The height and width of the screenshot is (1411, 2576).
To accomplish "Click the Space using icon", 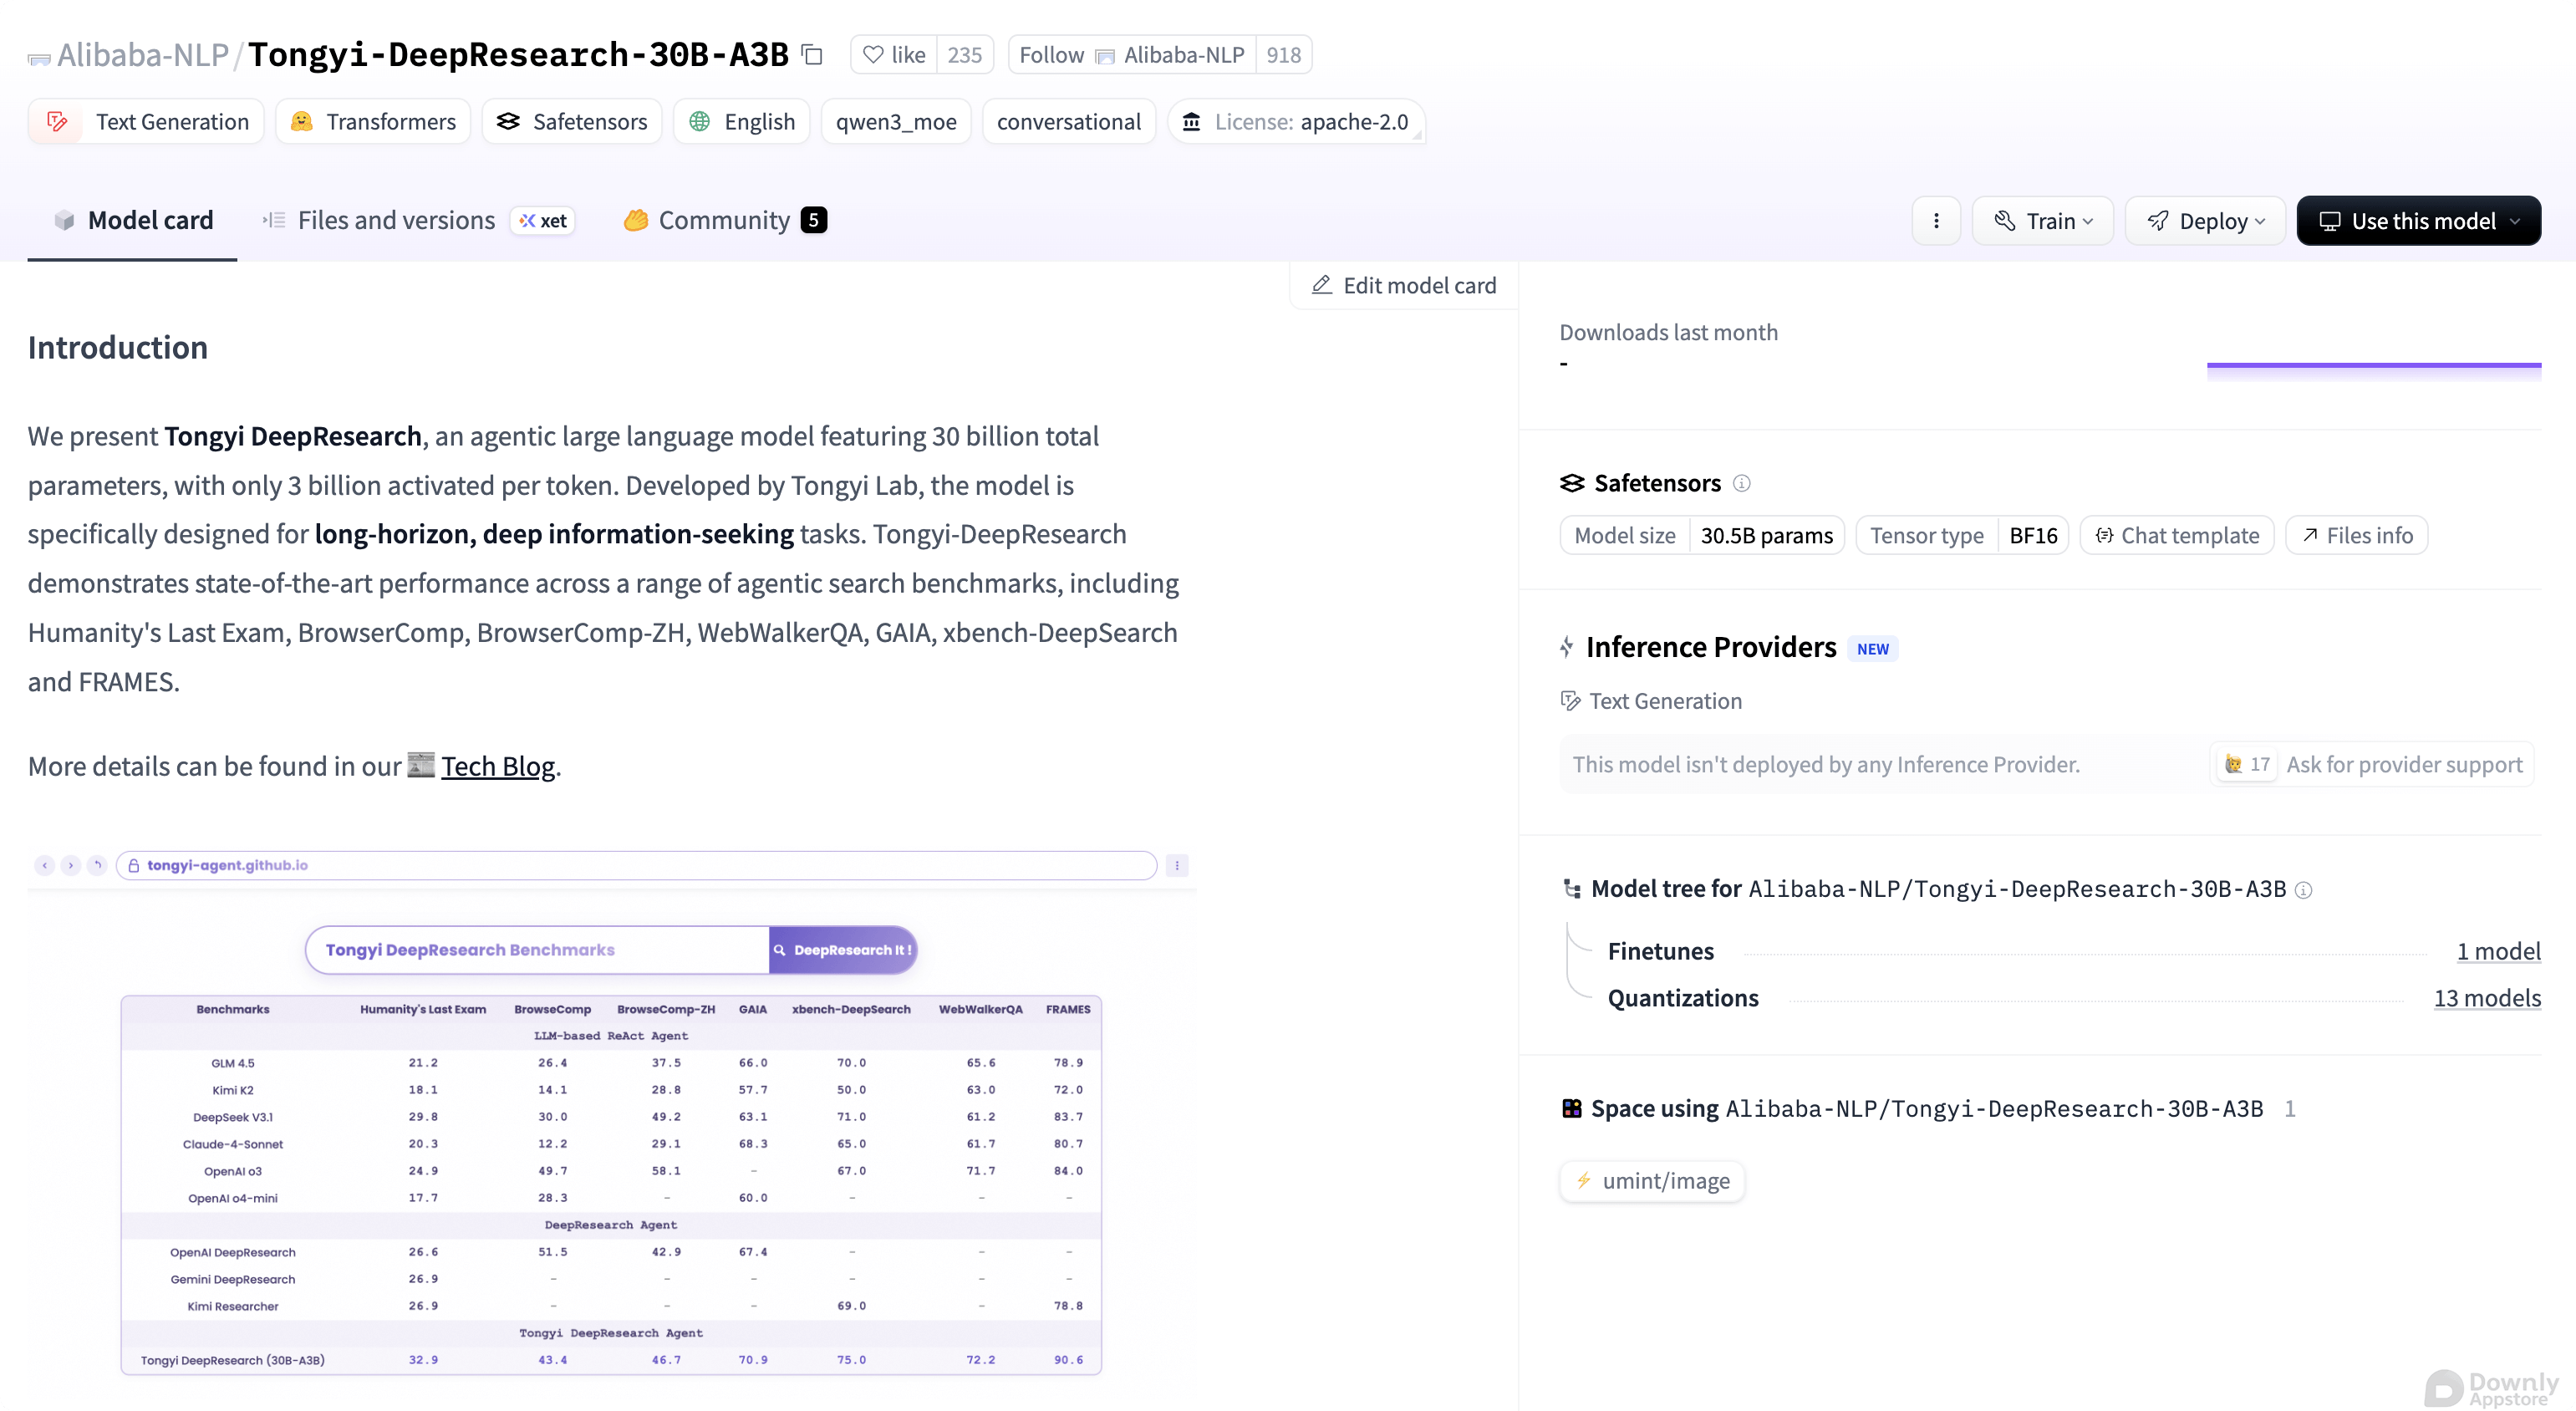I will (x=1572, y=1109).
